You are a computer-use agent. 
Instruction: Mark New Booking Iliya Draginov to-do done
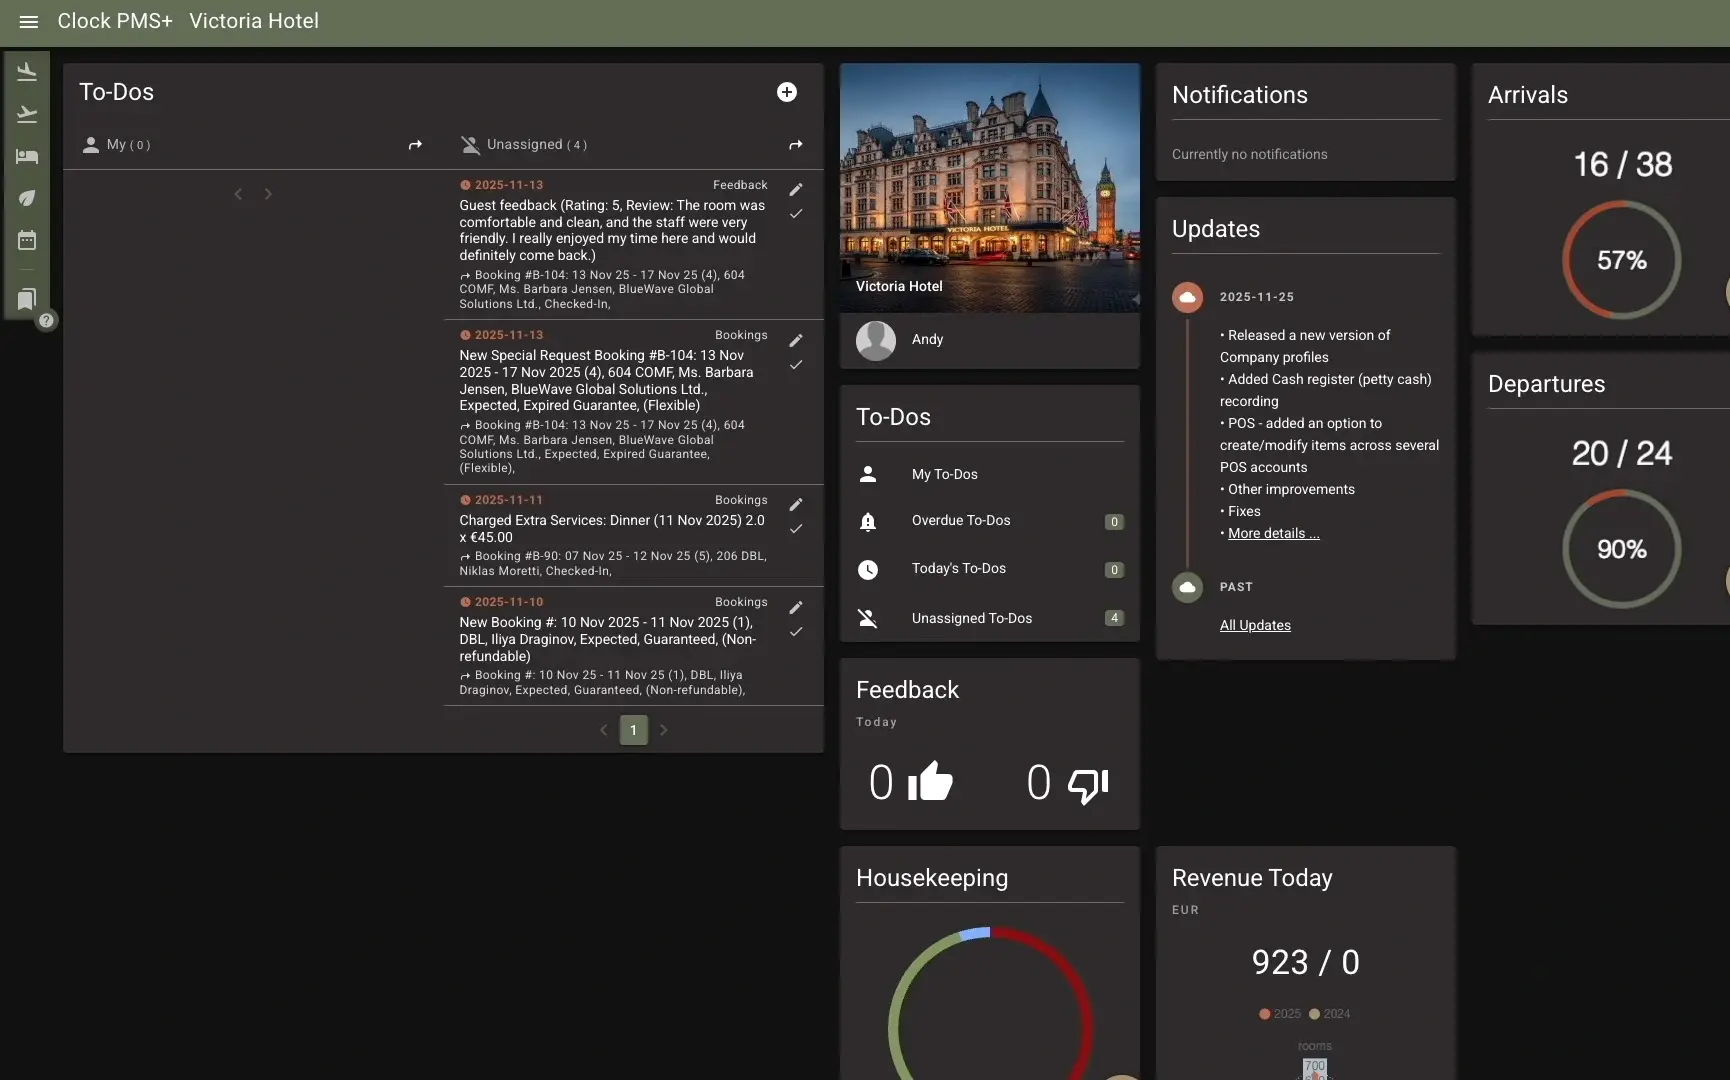pyautogui.click(x=796, y=632)
